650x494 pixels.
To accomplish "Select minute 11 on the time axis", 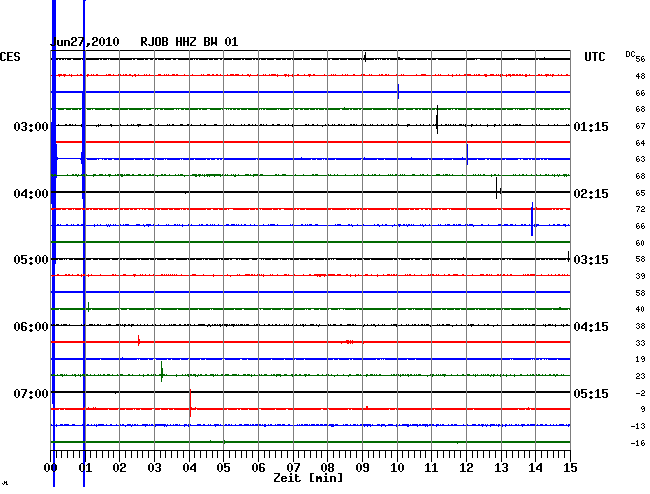I will pyautogui.click(x=431, y=468).
